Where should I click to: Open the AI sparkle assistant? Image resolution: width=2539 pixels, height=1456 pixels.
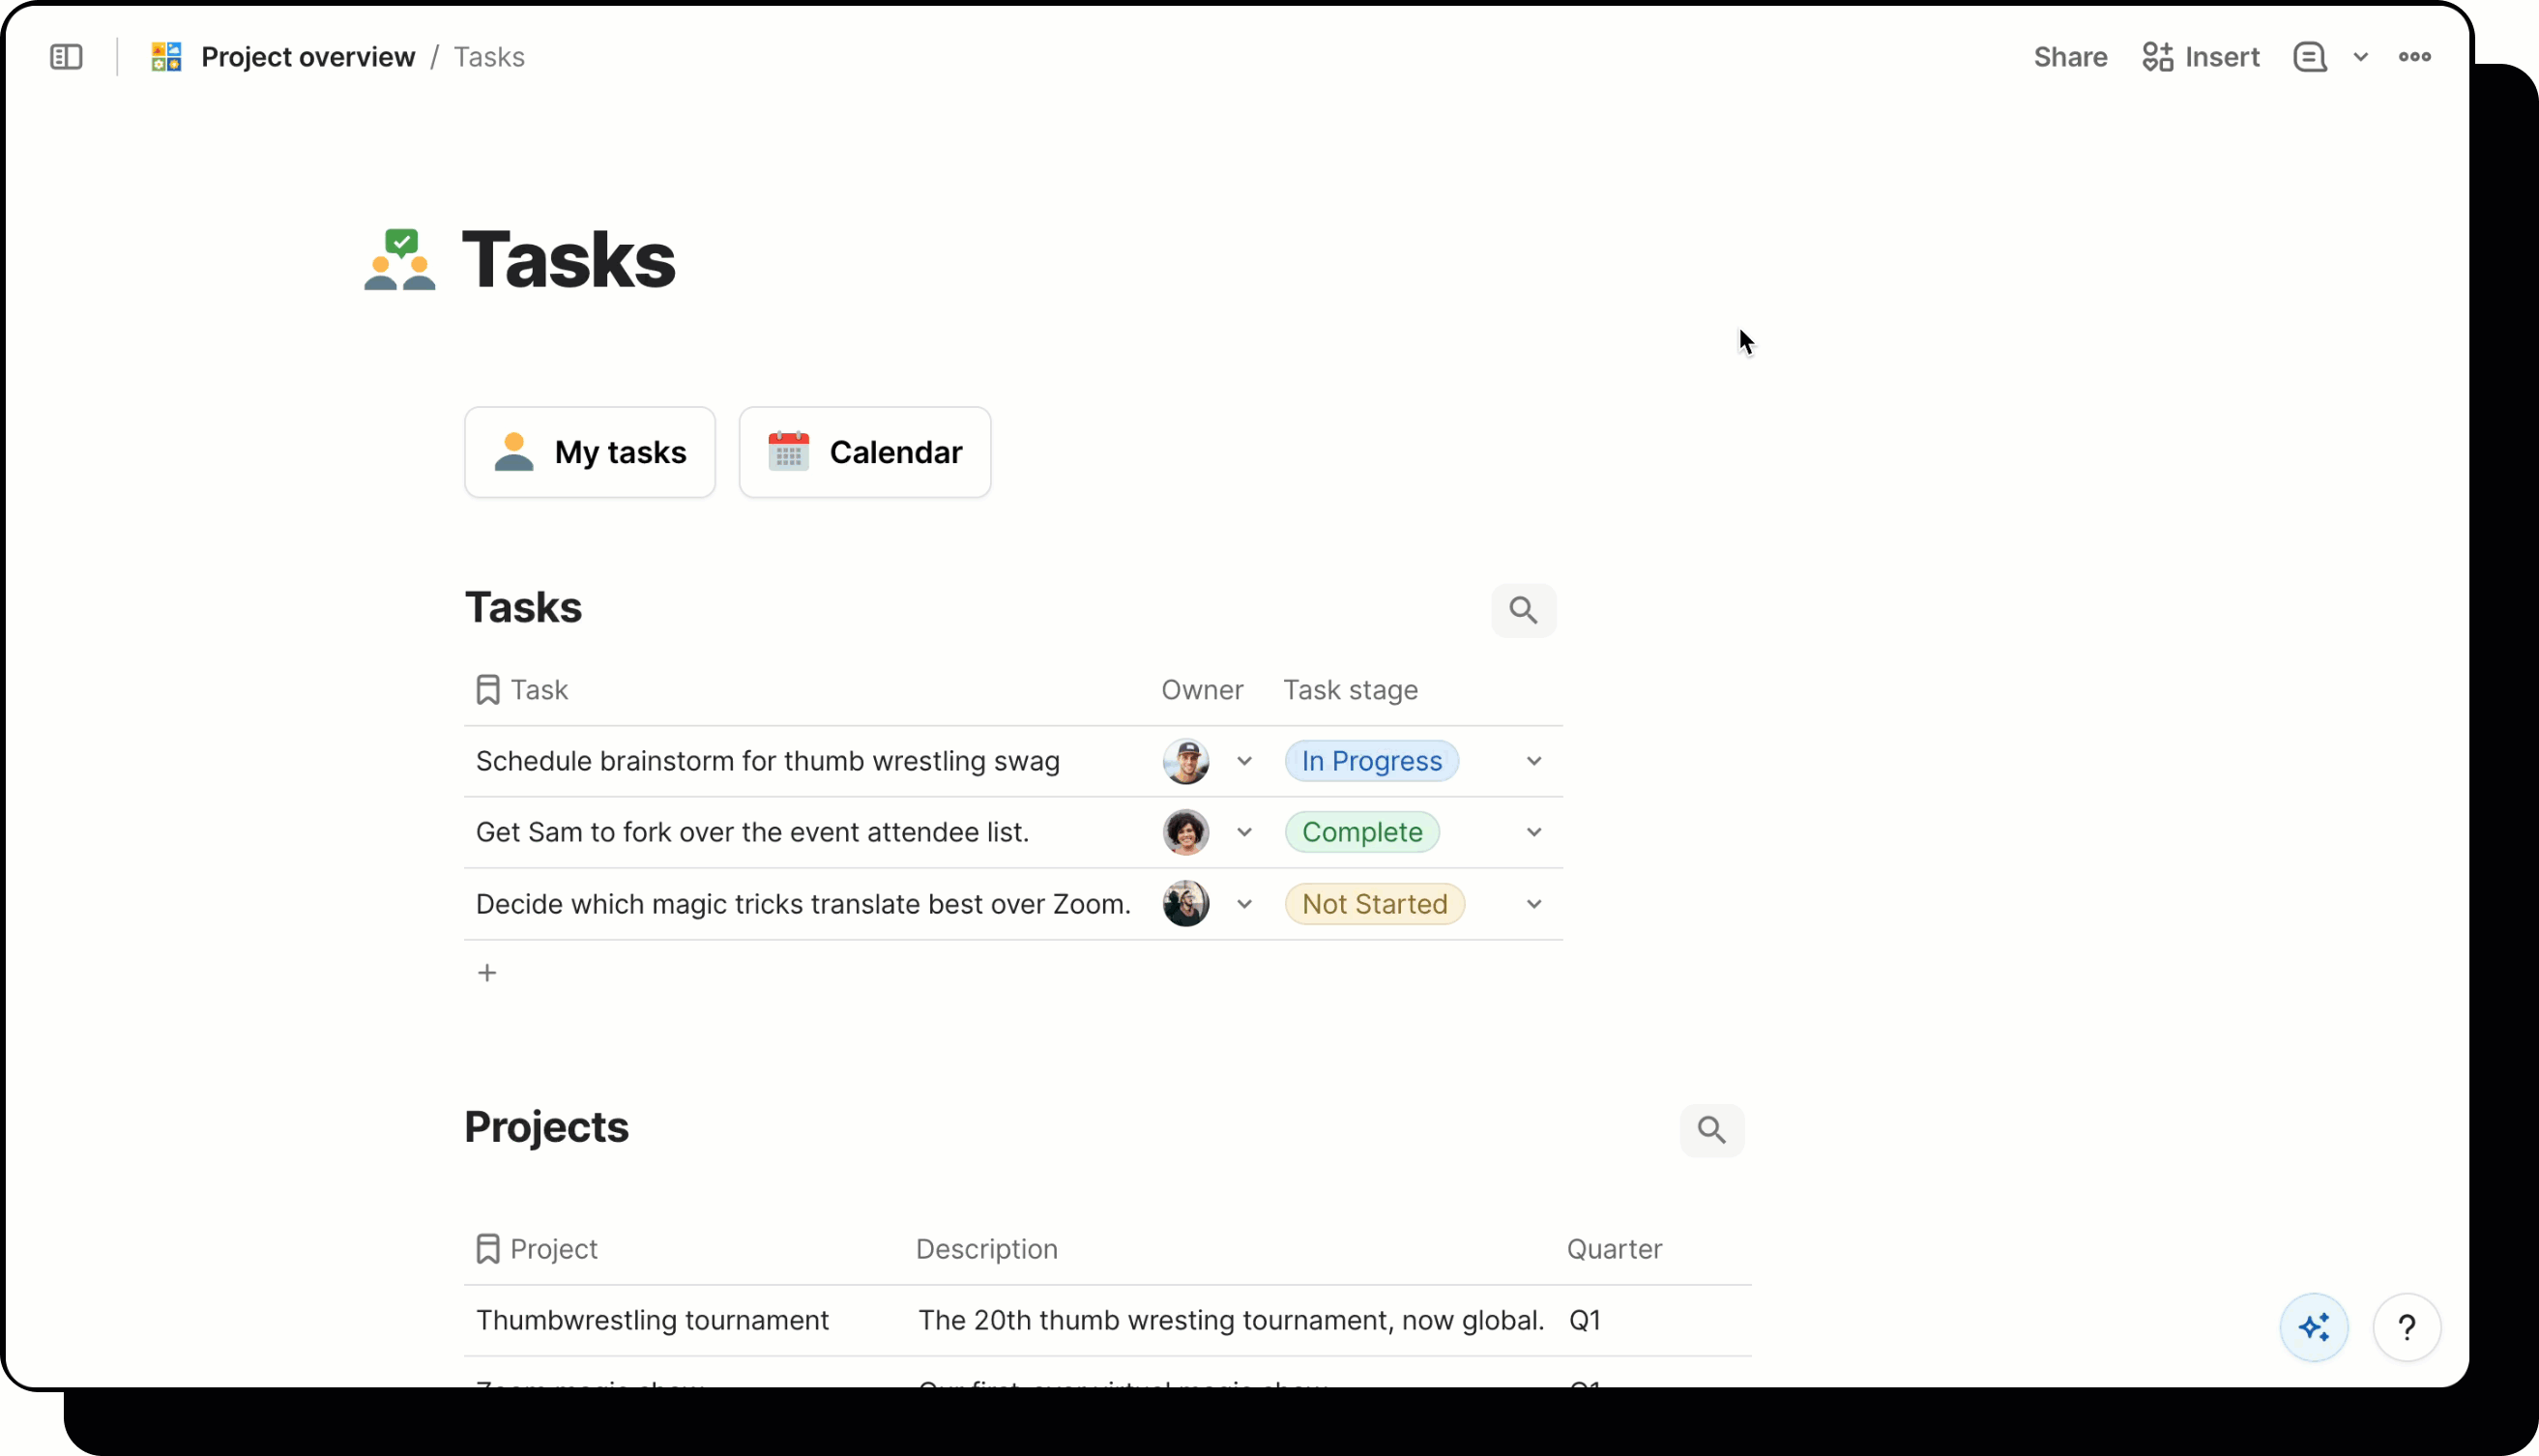tap(2313, 1327)
